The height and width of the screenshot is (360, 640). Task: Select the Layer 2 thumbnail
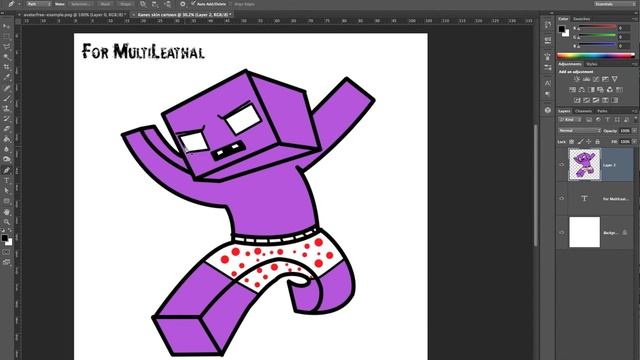tap(584, 164)
